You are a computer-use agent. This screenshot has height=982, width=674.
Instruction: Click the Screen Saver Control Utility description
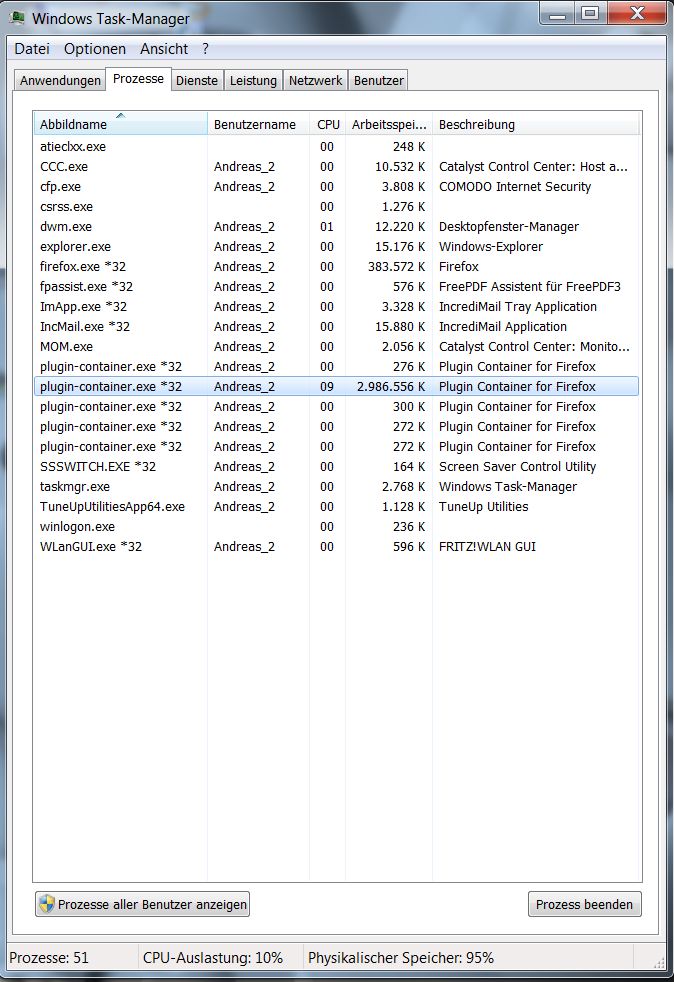click(517, 467)
